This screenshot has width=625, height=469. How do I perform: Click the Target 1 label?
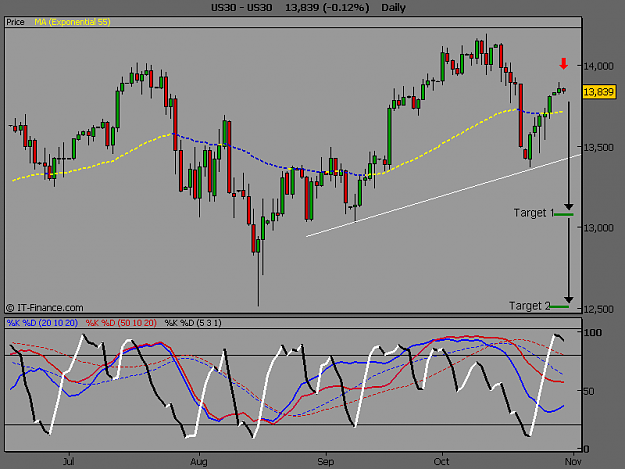534,213
